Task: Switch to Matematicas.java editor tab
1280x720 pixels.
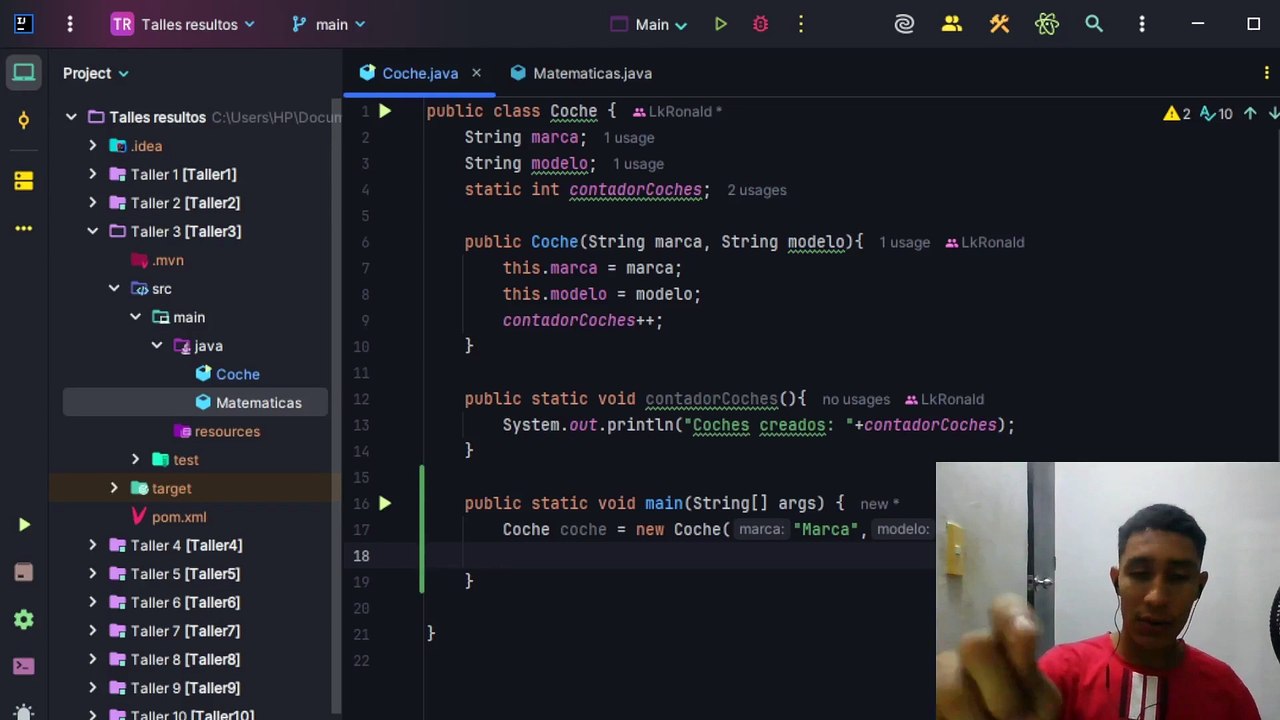Action: pos(581,73)
